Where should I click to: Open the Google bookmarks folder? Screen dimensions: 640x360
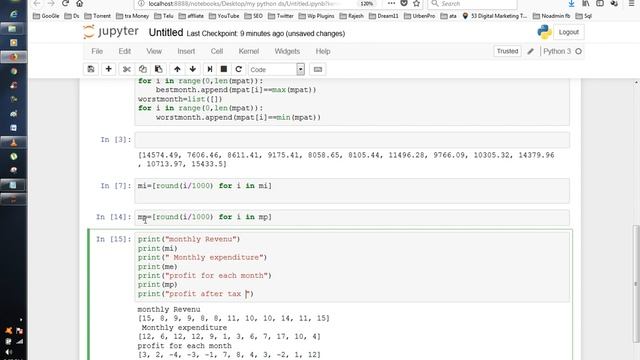coord(46,16)
